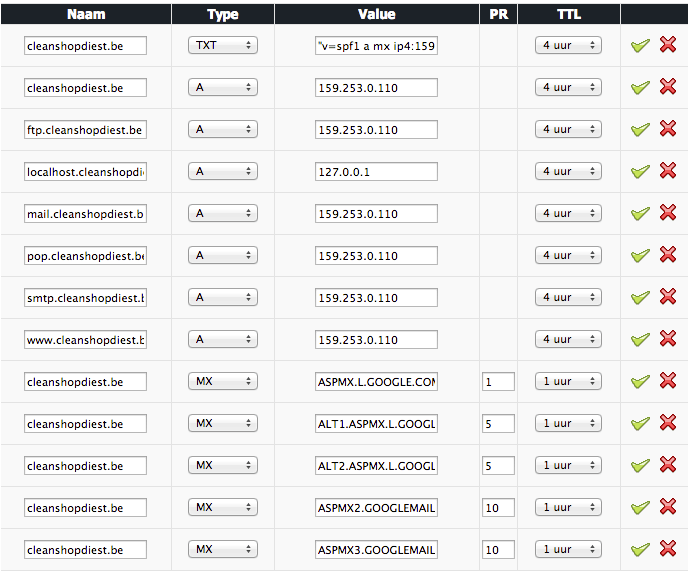Remove the ftp.cleanshopdiest.be record
This screenshot has width=695, height=576.
click(x=668, y=128)
